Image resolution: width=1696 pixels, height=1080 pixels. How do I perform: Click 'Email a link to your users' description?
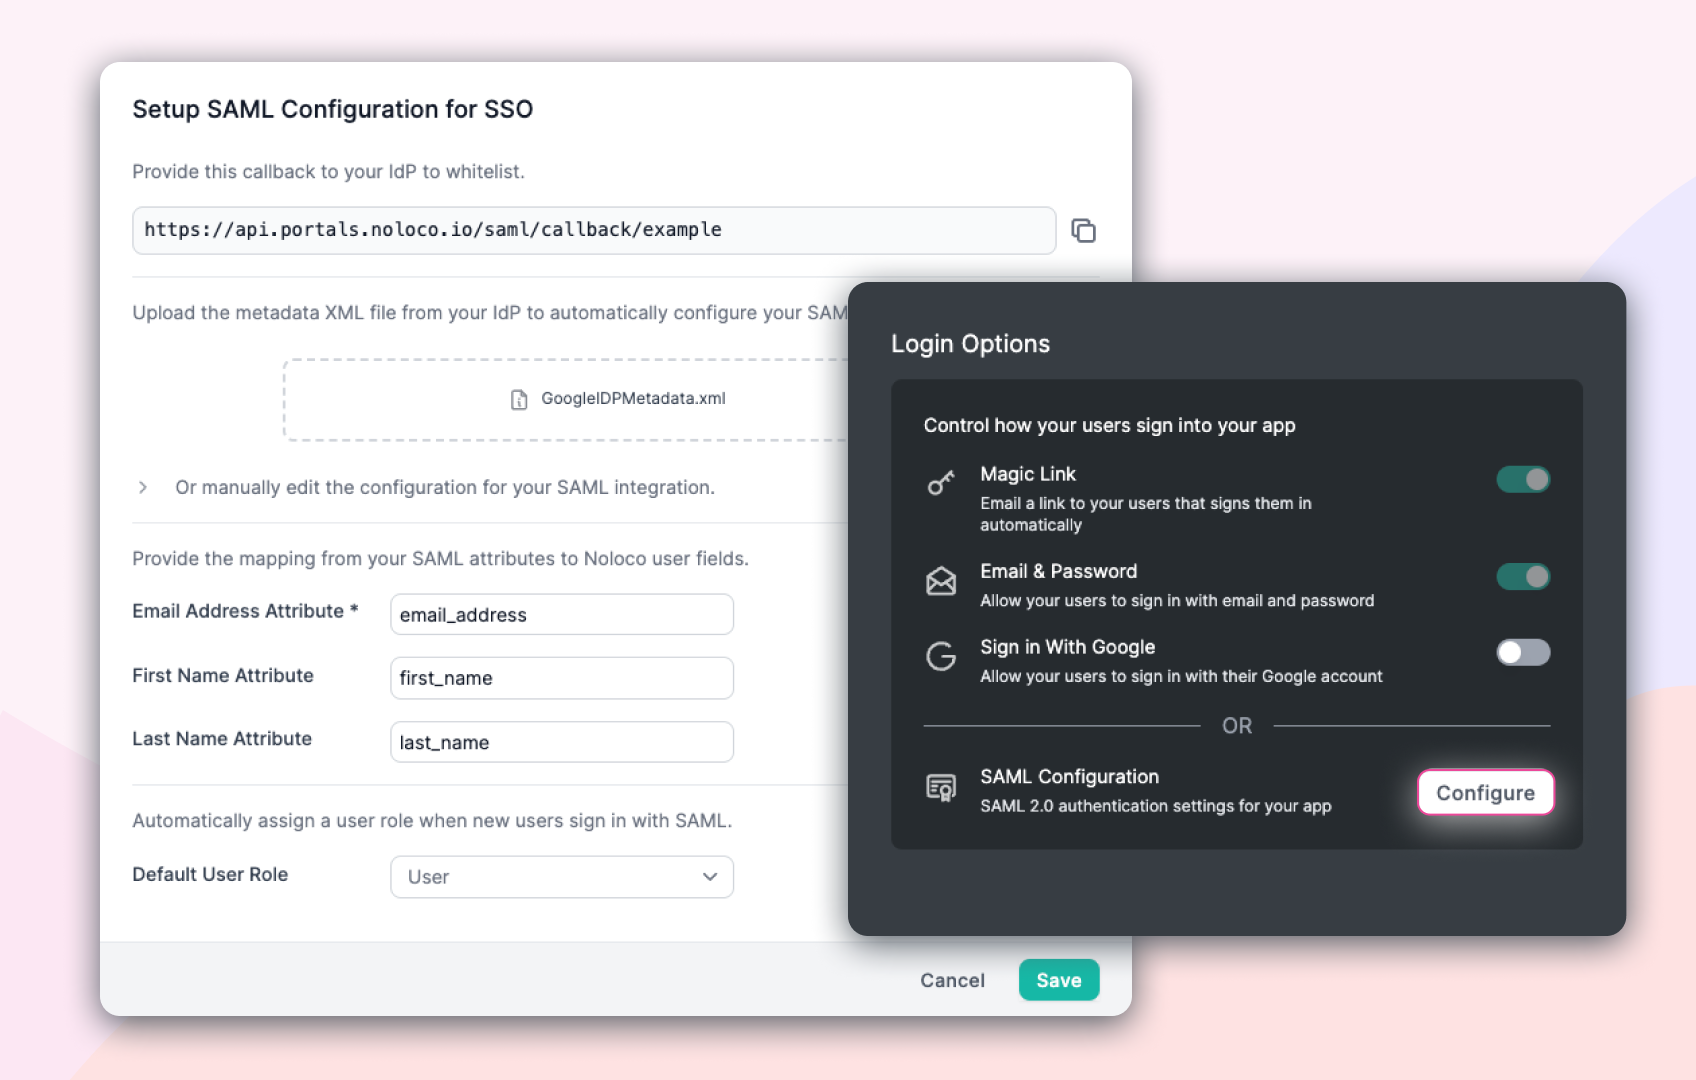pyautogui.click(x=1145, y=514)
